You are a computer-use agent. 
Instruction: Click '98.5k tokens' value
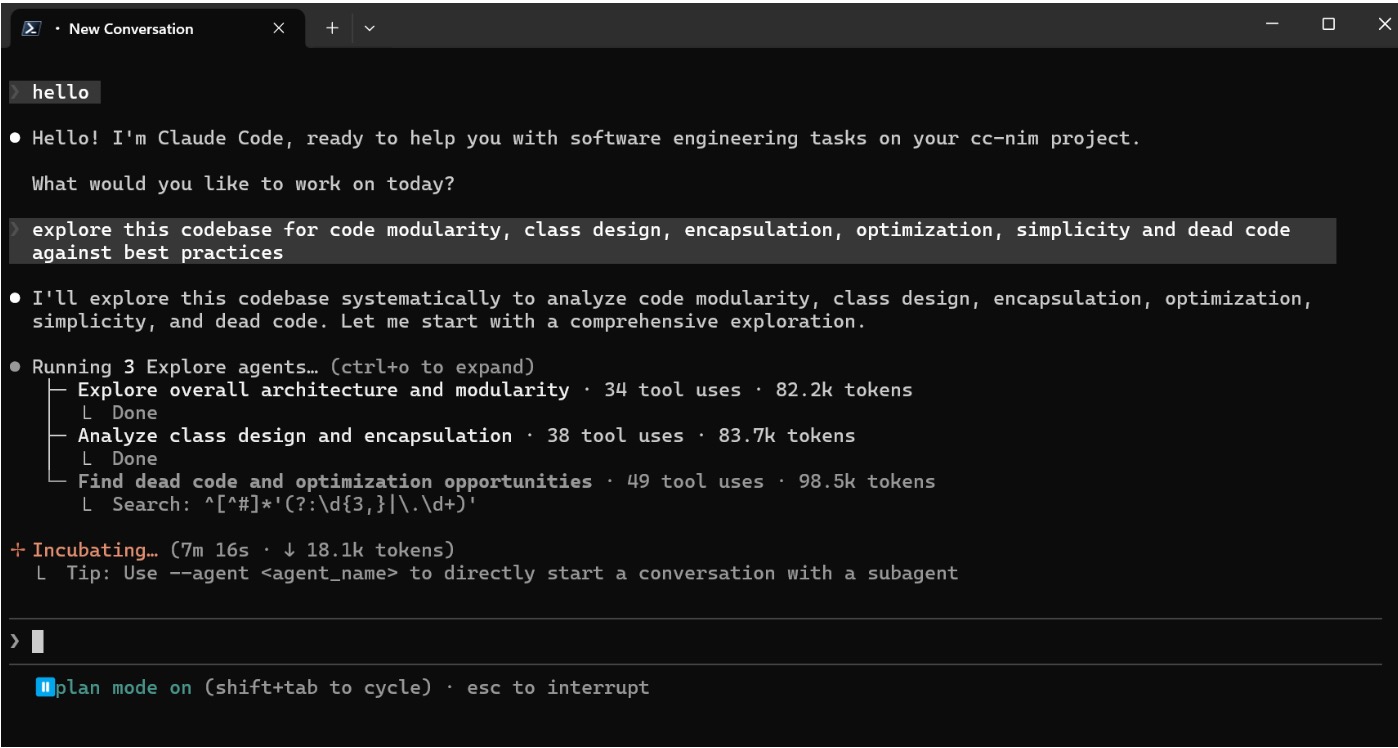point(867,482)
